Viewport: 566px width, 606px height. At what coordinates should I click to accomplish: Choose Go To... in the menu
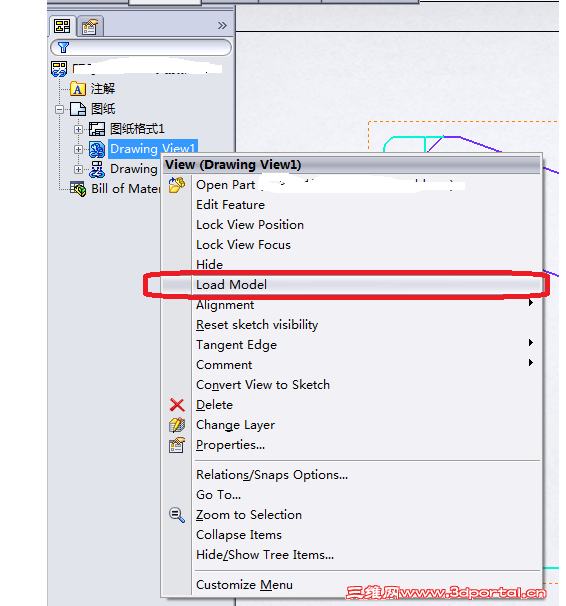coord(219,495)
